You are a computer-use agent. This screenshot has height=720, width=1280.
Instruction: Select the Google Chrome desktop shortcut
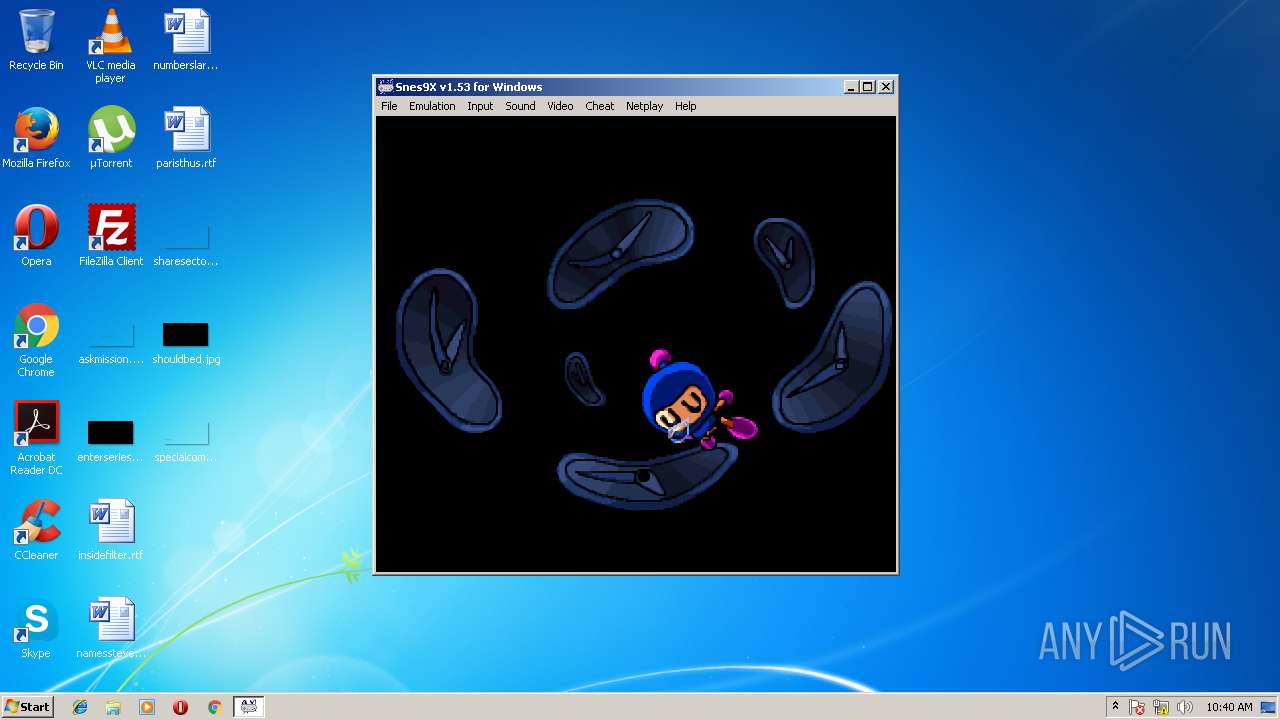coord(36,340)
